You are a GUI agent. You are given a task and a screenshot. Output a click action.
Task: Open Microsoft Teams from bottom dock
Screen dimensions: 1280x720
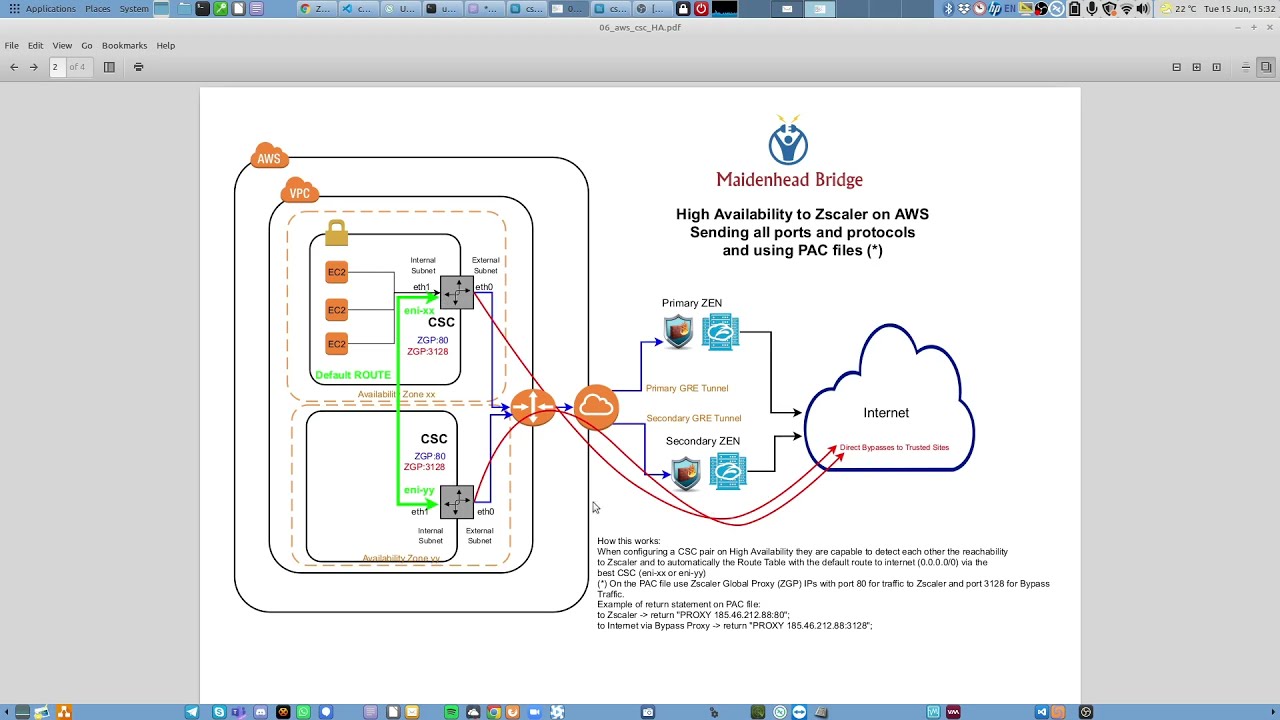point(238,712)
